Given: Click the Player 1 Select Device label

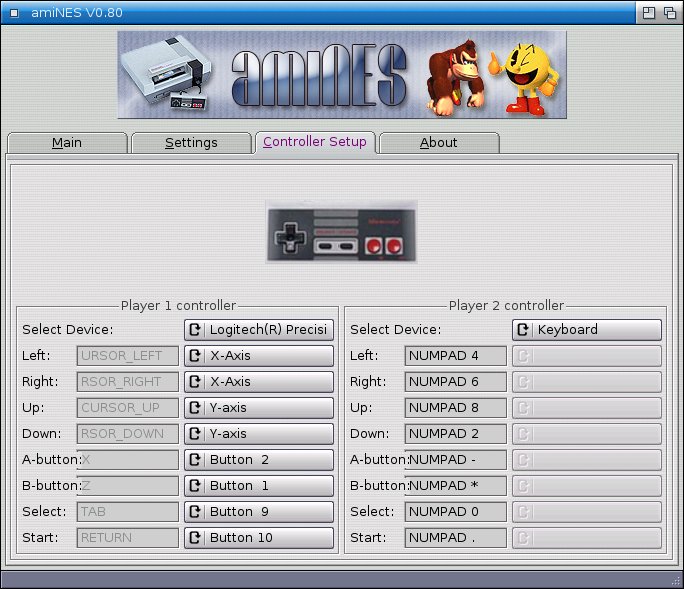Looking at the screenshot, I should point(68,330).
